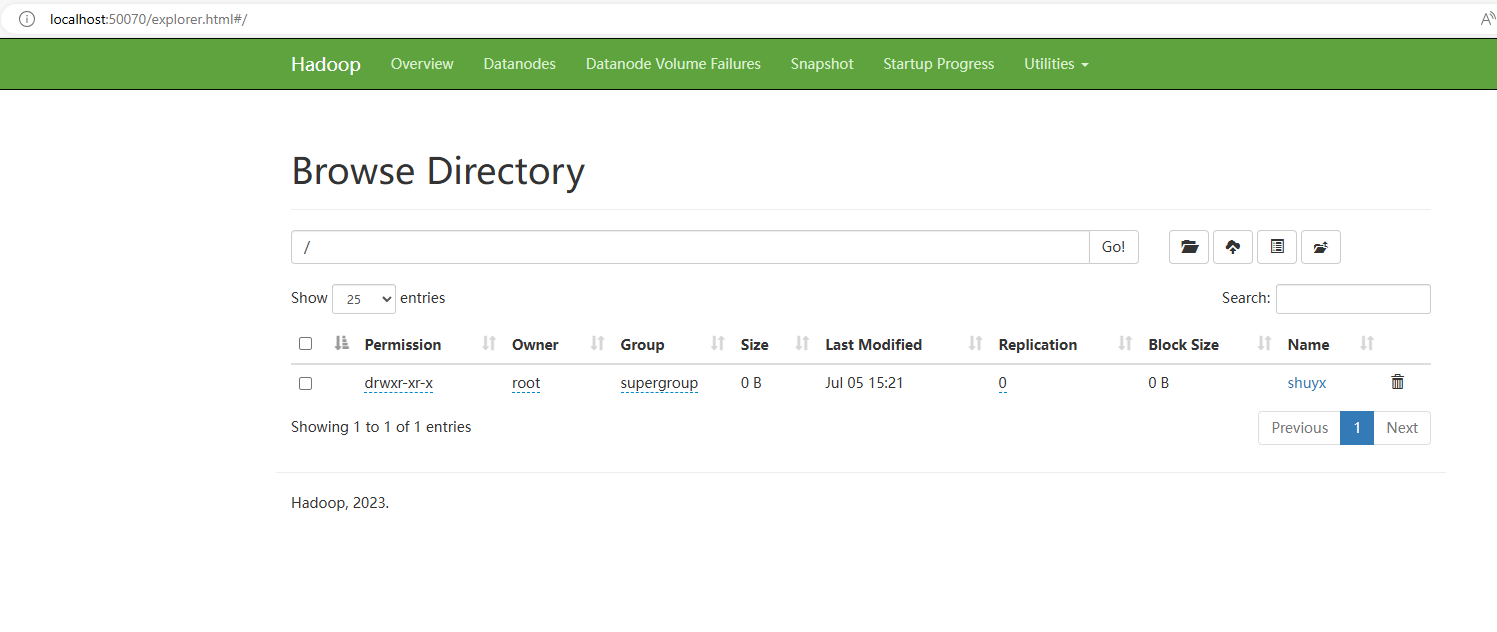Sort entries by Last Modified icon
Screen dimensions: 1497x632
(973, 344)
